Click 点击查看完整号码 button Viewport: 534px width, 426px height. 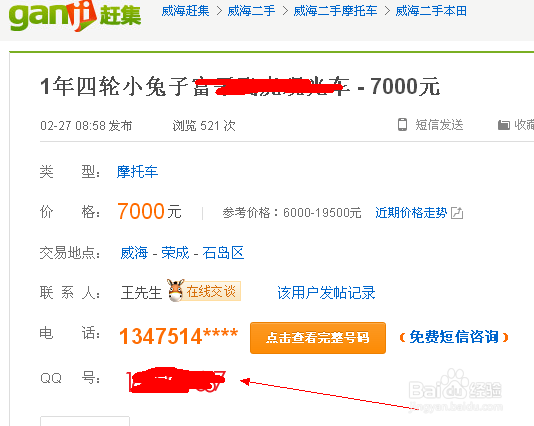tap(318, 338)
